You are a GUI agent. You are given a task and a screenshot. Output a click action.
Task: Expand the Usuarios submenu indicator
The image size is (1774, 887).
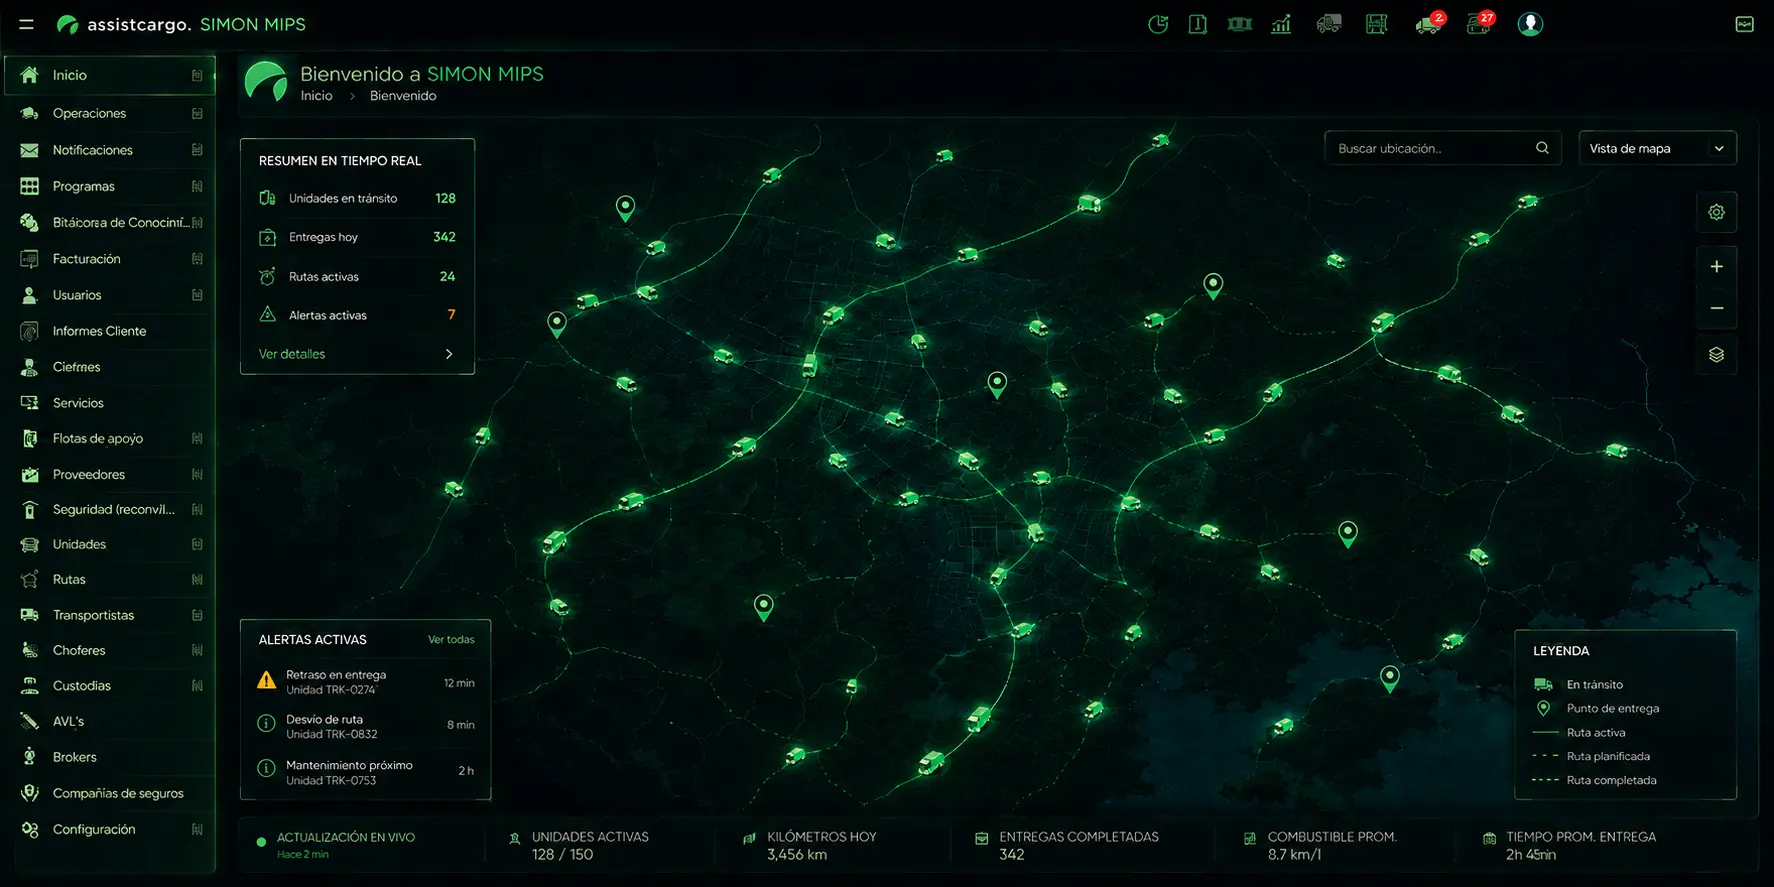coord(197,295)
